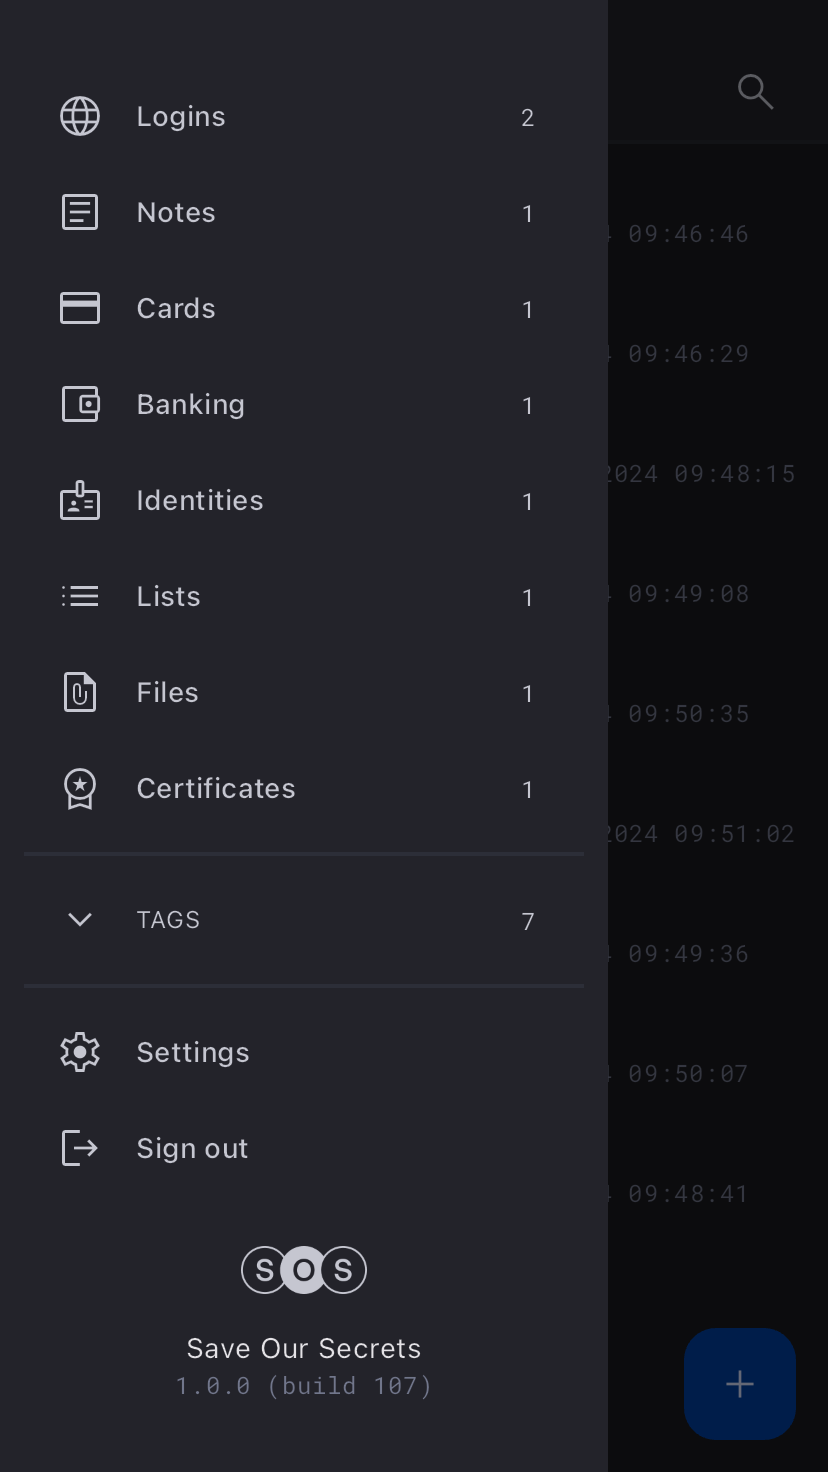Tap the blue add plus button
The width and height of the screenshot is (828, 1472).
point(740,1384)
